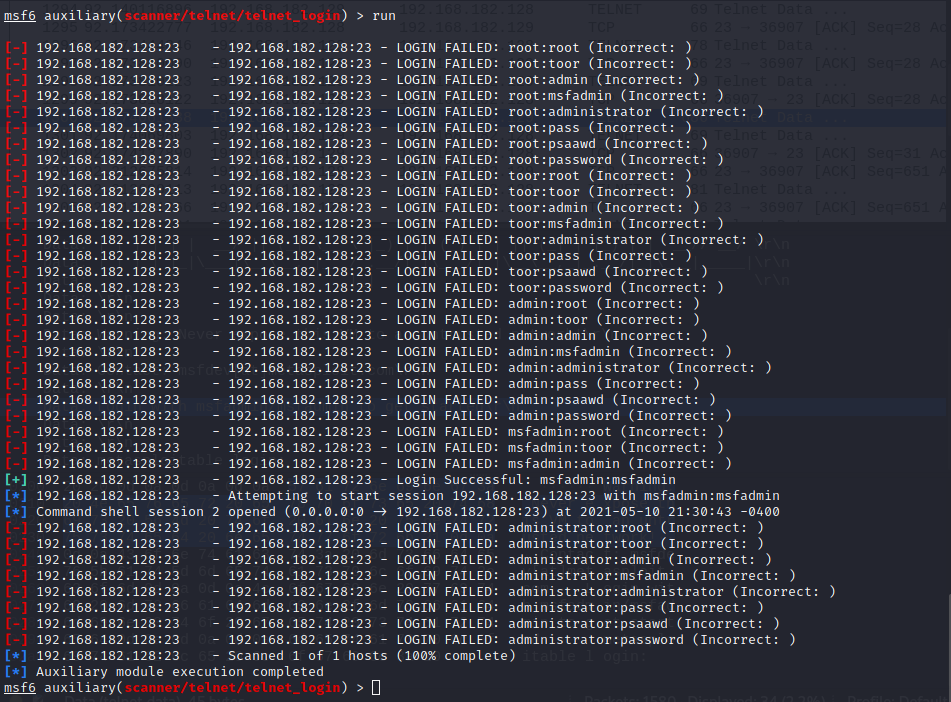Click the "msf6" text of the bottom prompt
The width and height of the screenshot is (951, 702).
(19, 687)
